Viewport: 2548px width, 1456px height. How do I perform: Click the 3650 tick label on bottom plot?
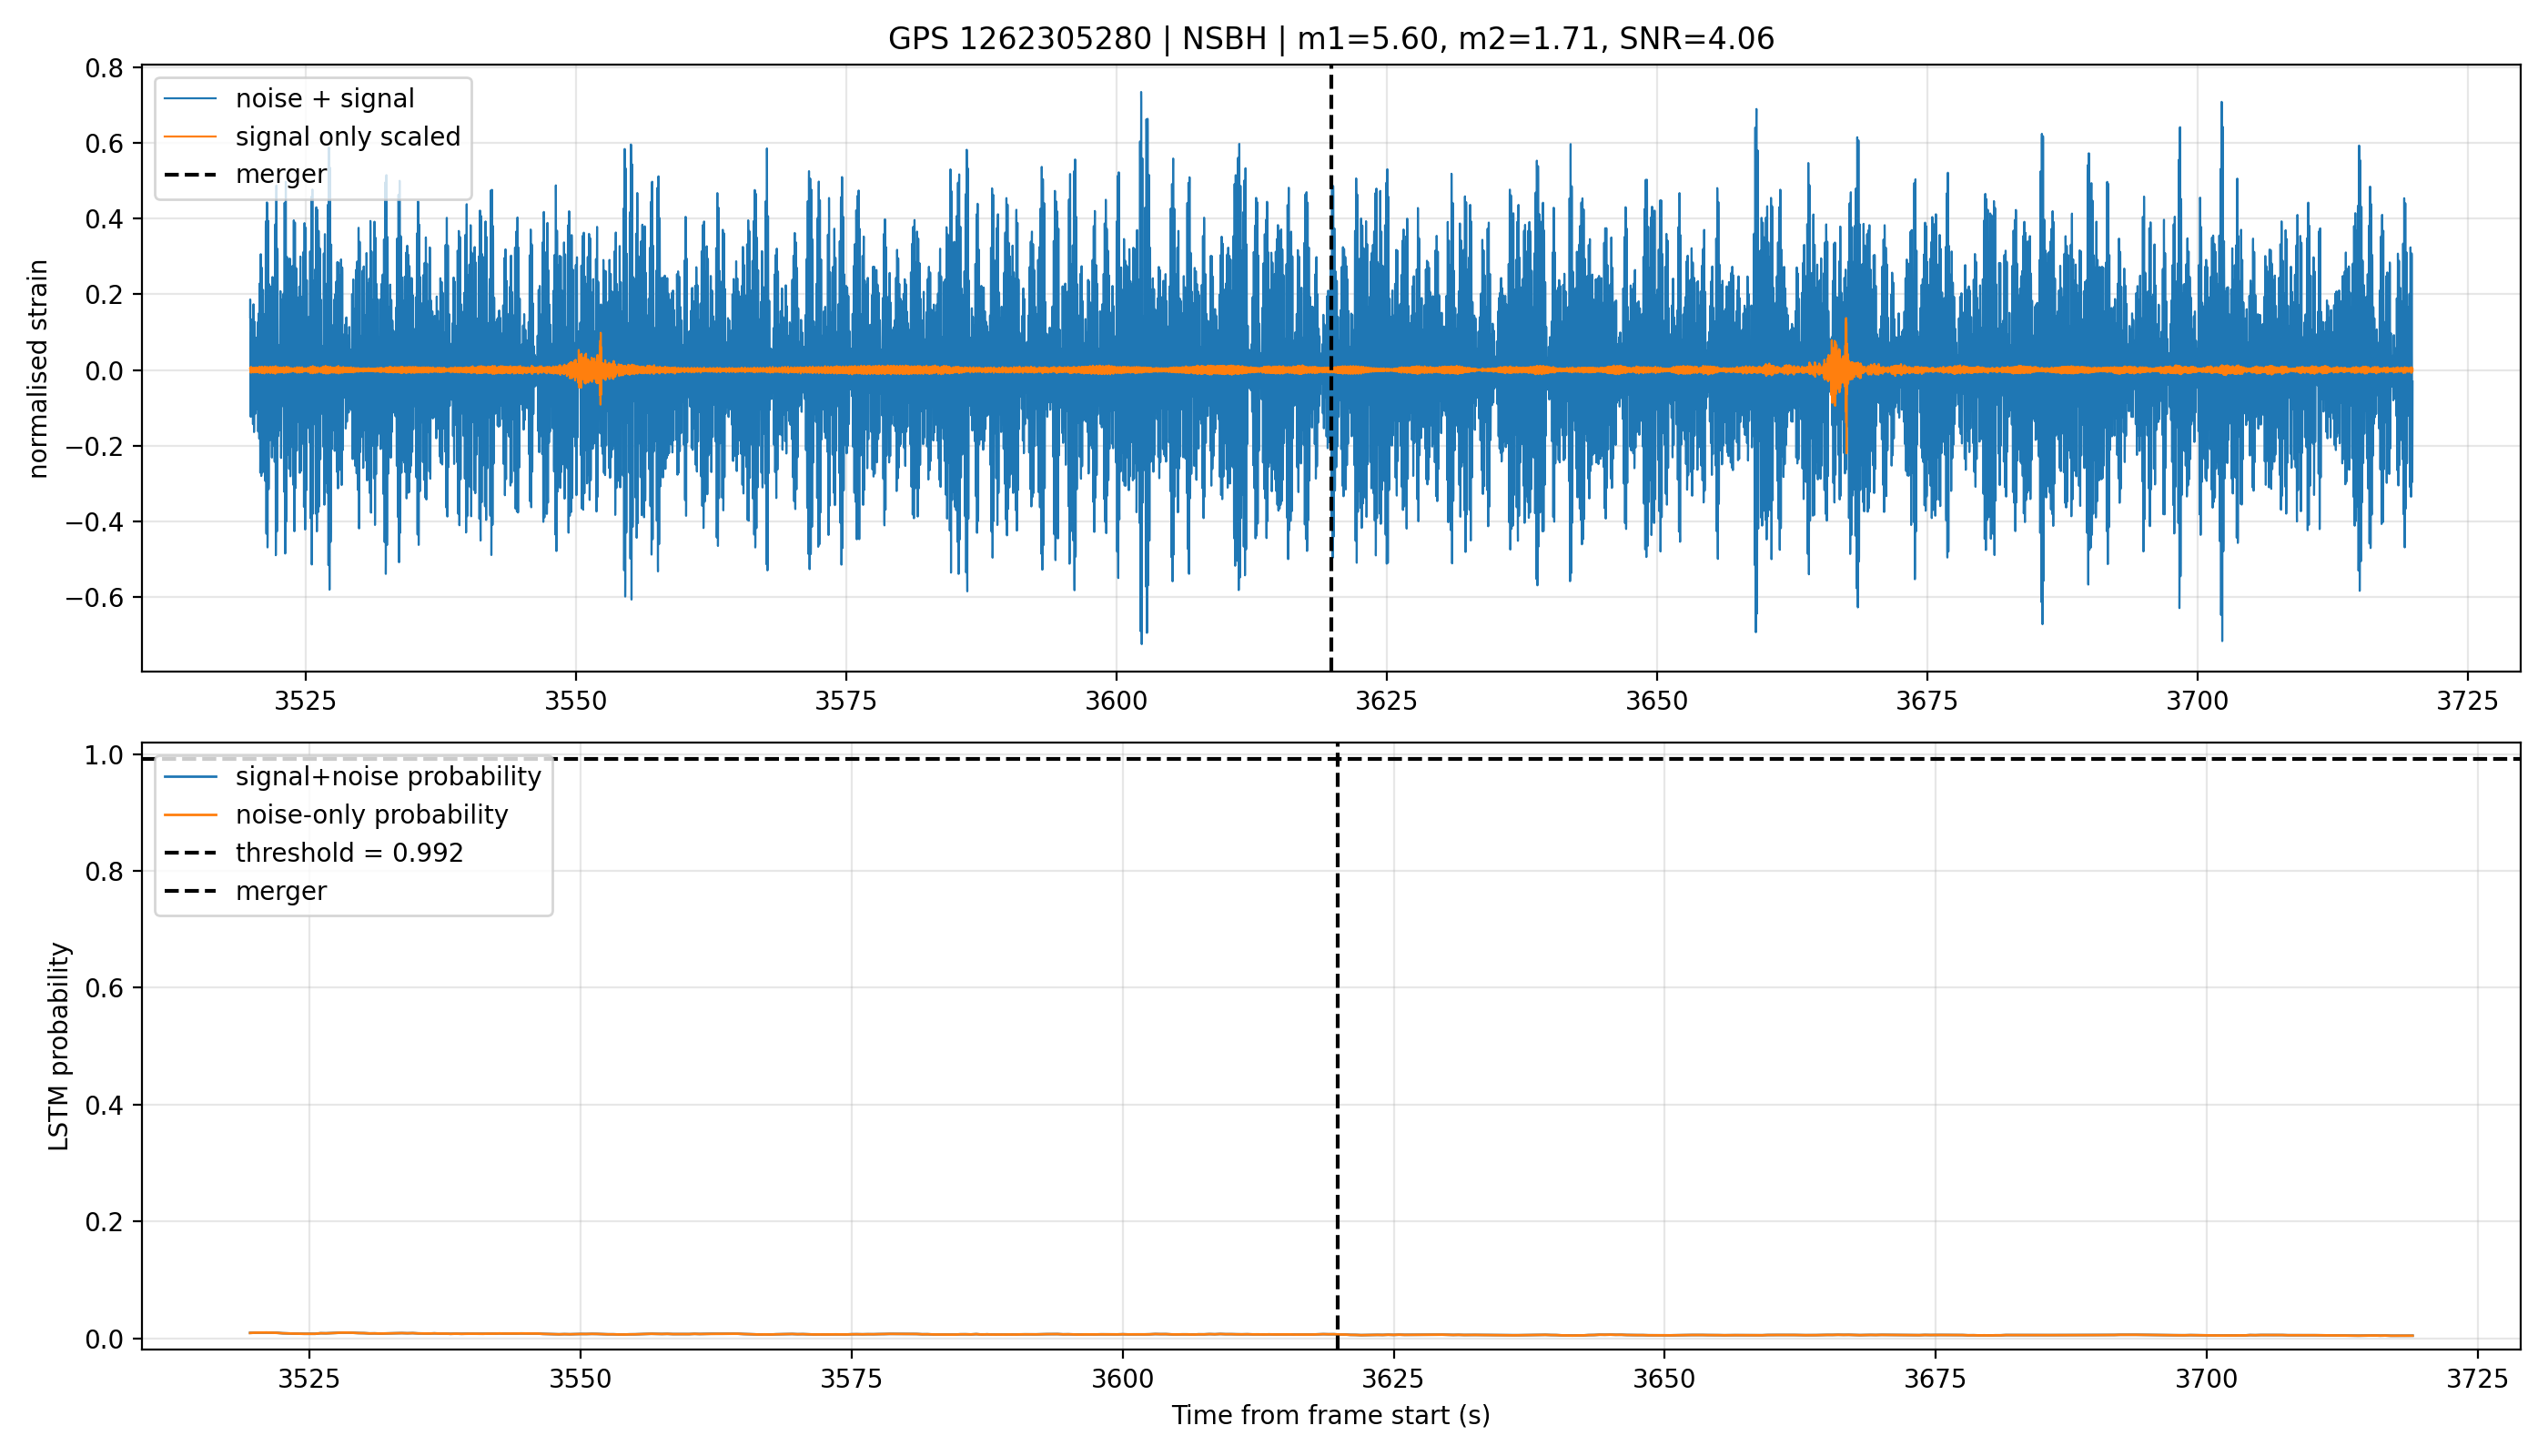tap(1664, 1379)
